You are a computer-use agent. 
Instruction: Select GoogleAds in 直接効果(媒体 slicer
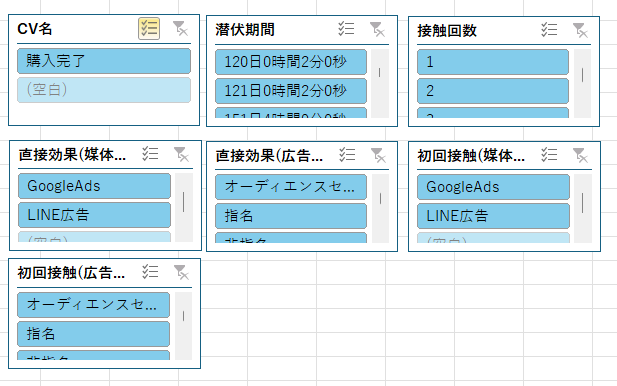94,186
